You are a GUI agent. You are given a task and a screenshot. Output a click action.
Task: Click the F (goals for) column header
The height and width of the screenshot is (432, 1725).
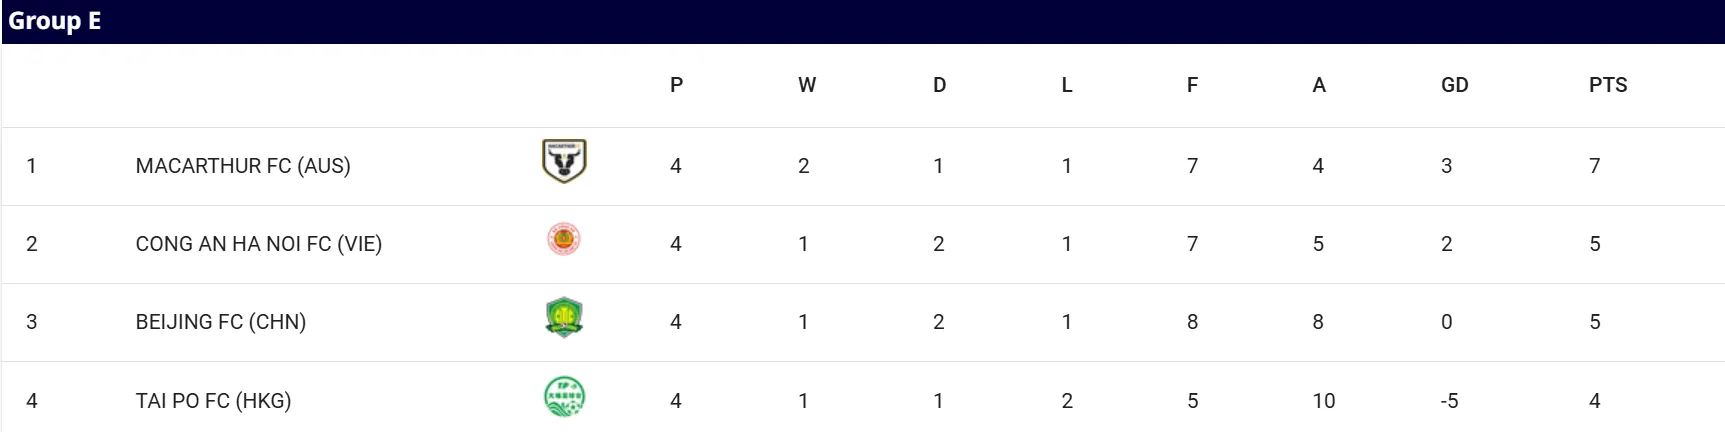[1192, 85]
